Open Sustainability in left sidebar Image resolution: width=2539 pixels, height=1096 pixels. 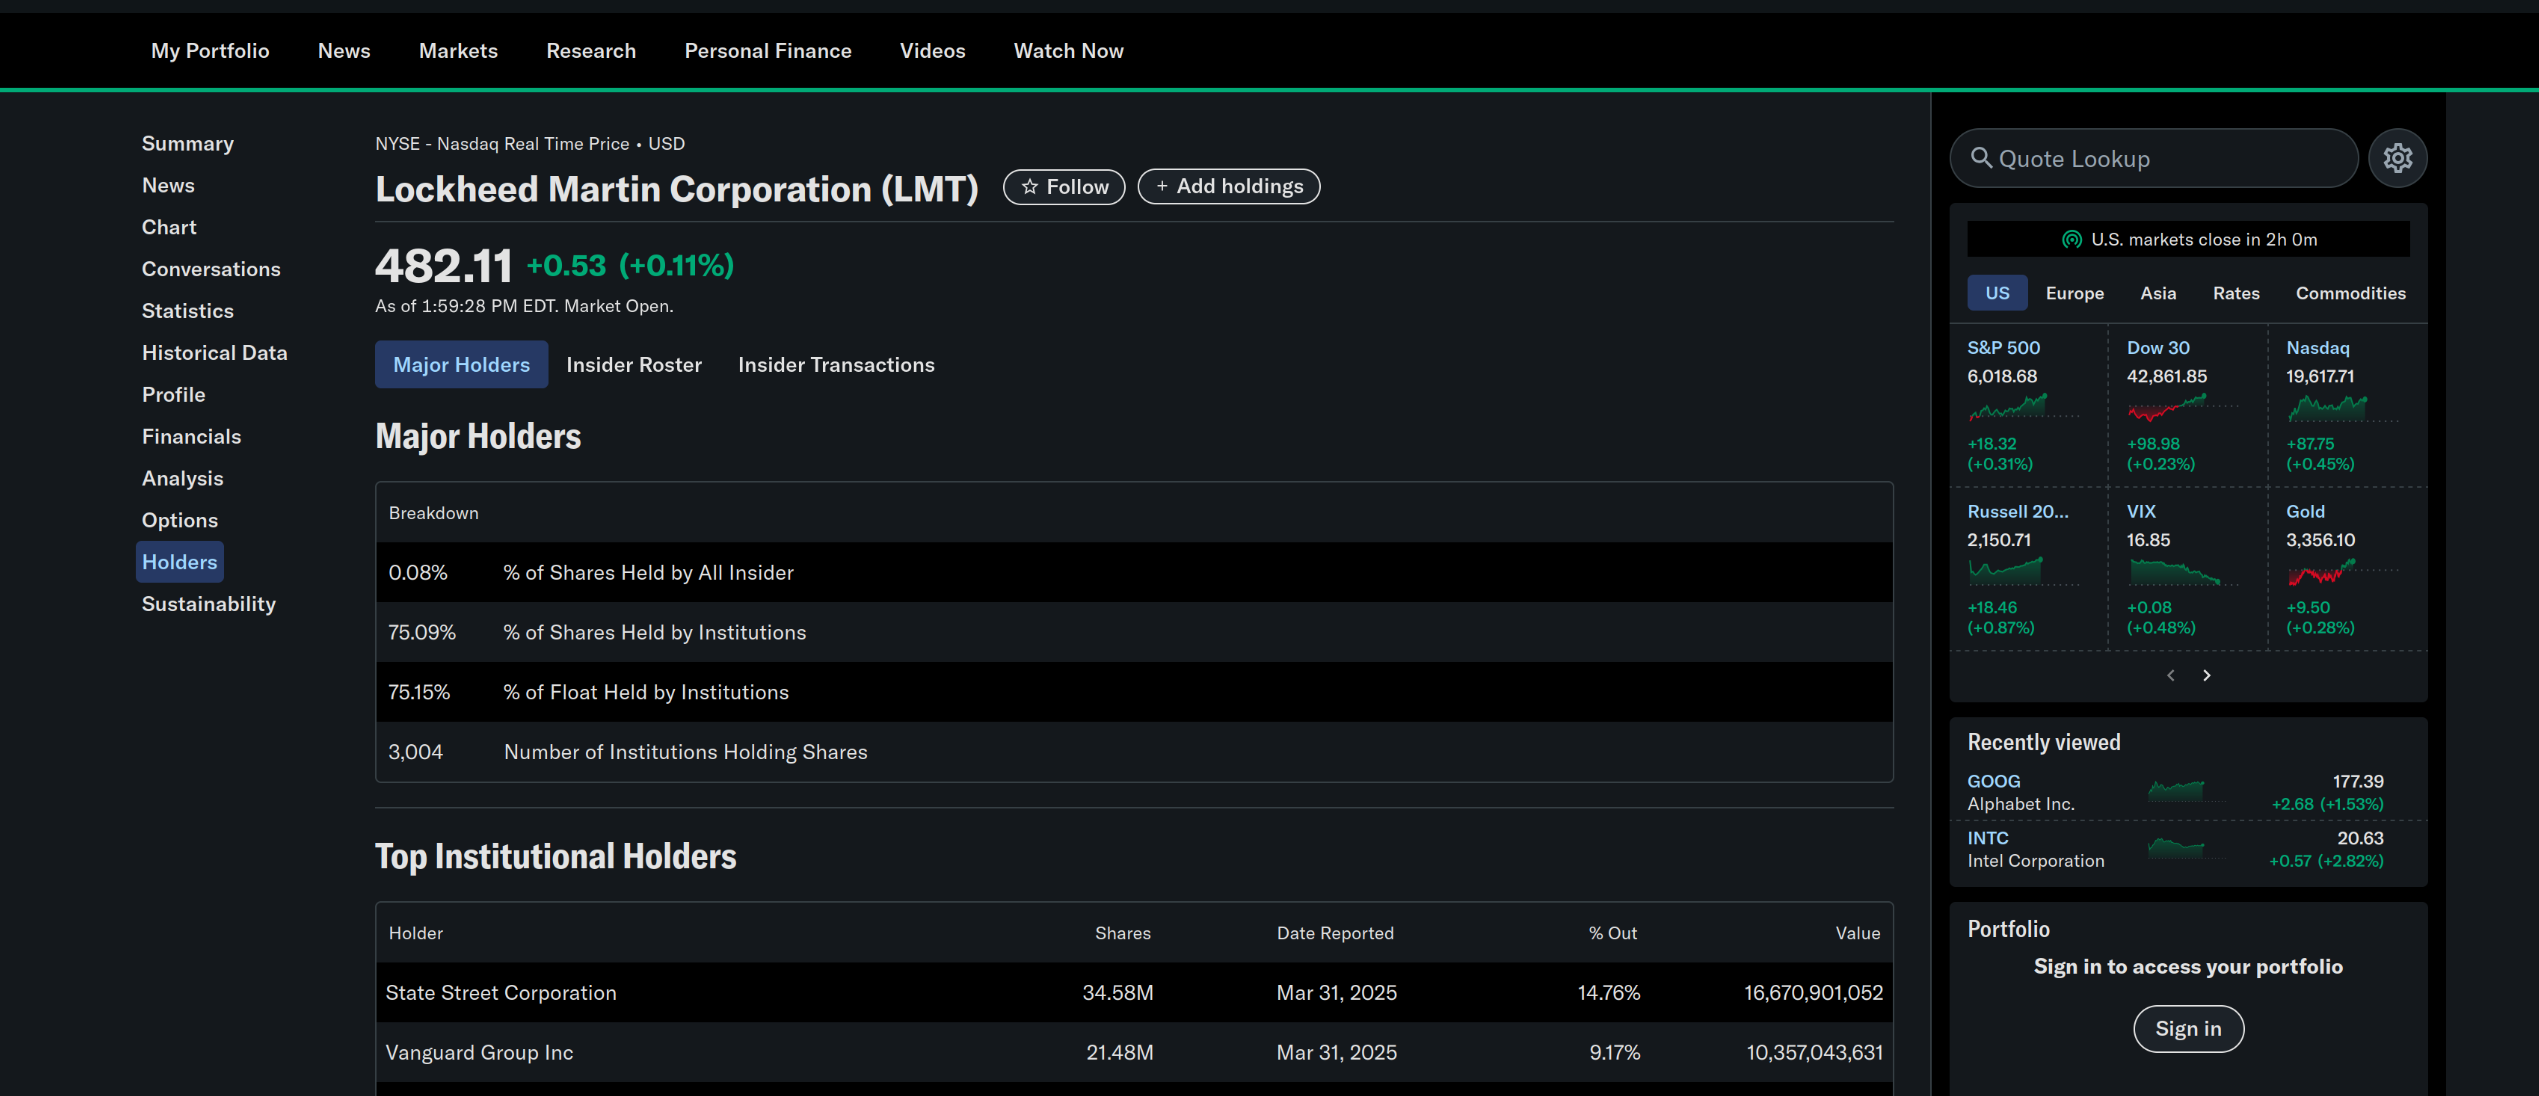[x=209, y=605]
